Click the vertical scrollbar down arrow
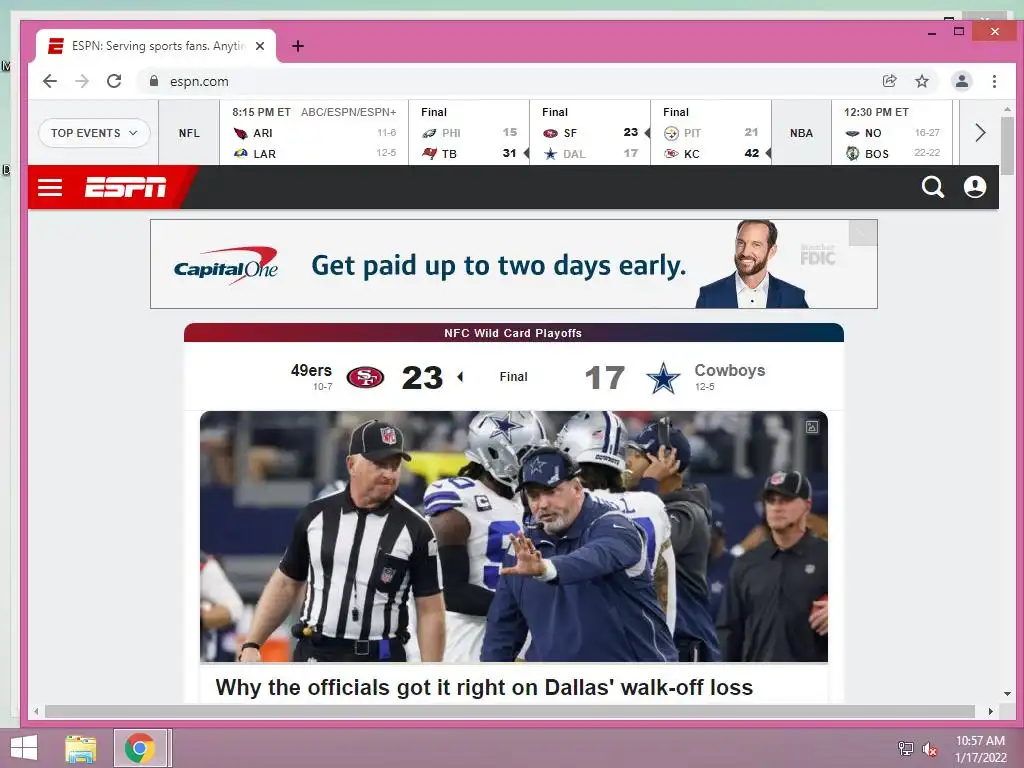 [1007, 694]
